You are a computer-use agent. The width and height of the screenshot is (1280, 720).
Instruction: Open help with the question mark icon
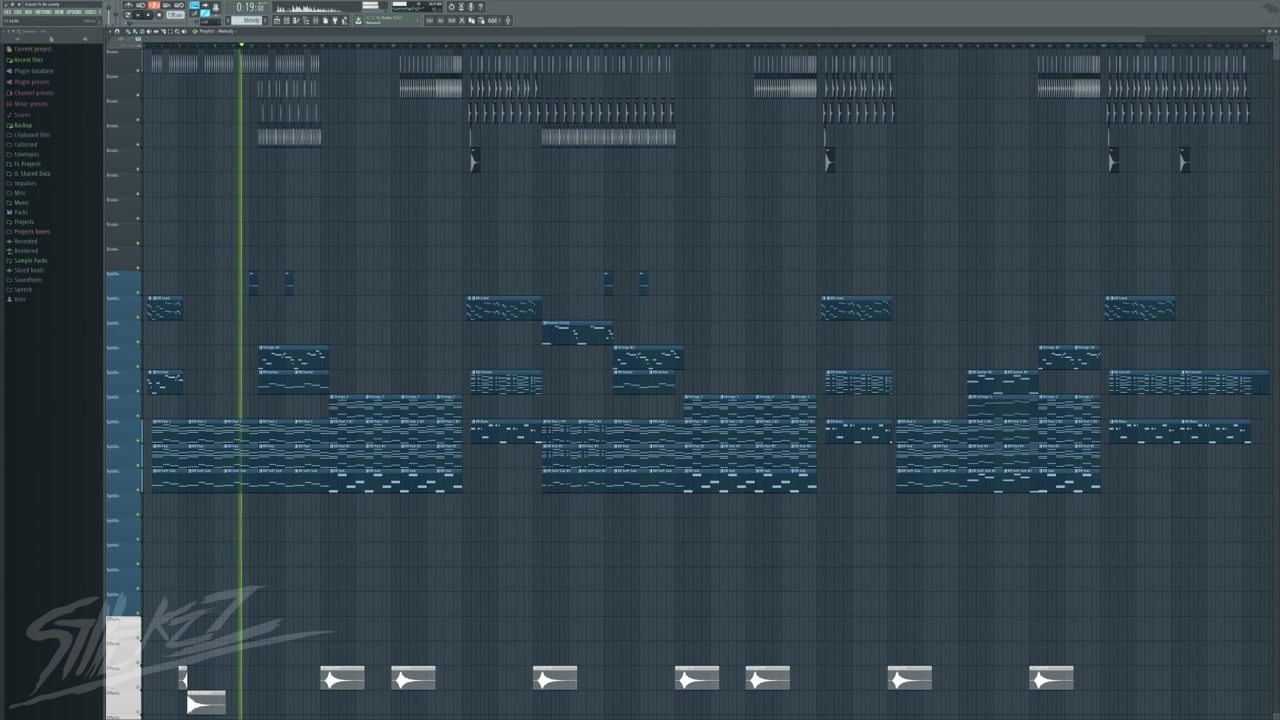(x=480, y=7)
